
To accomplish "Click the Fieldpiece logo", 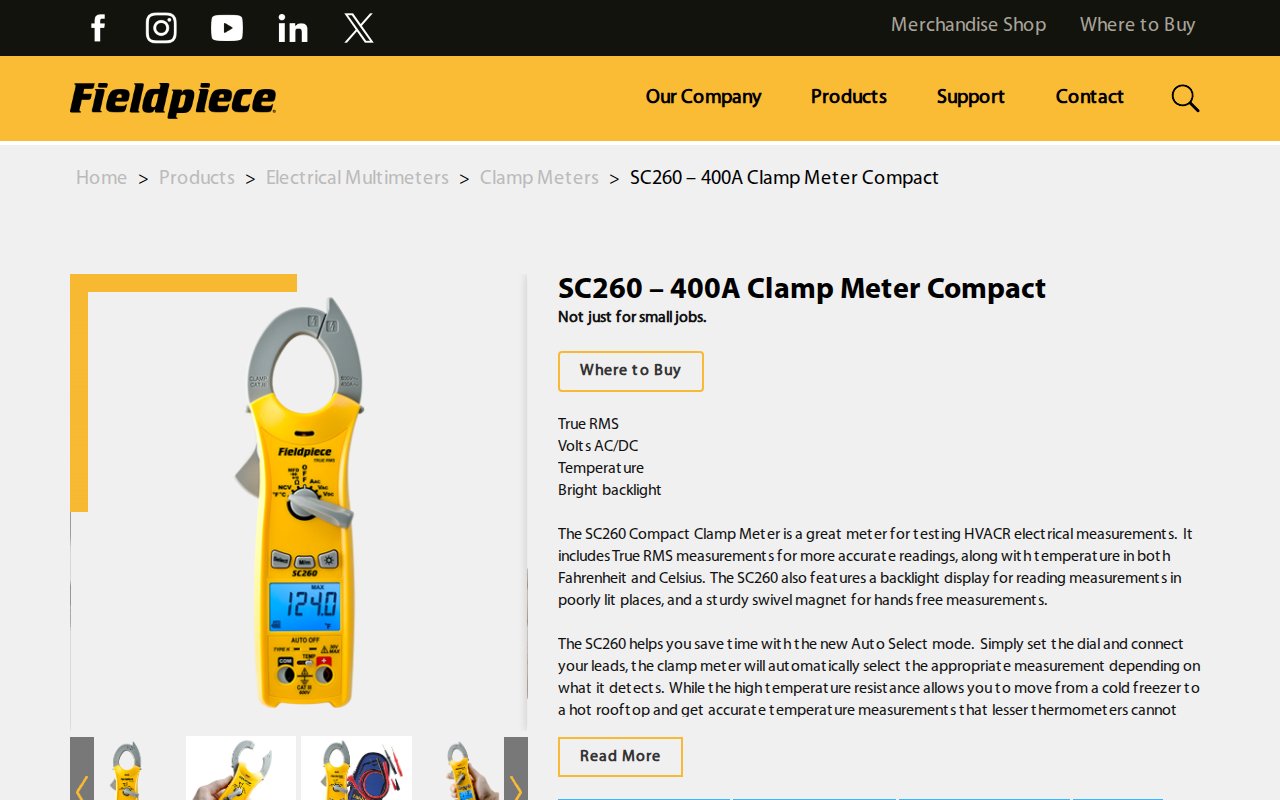I will click(x=173, y=99).
